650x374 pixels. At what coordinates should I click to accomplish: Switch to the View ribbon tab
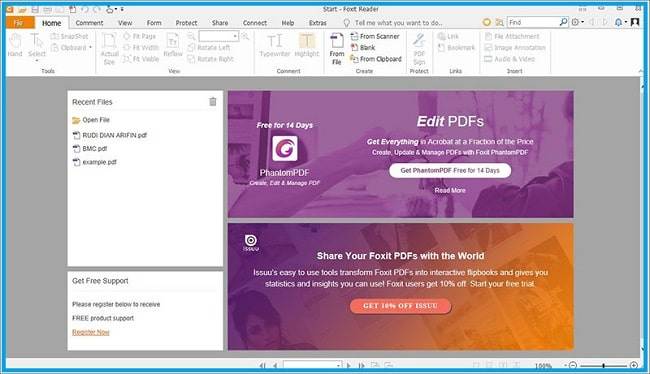tap(125, 23)
